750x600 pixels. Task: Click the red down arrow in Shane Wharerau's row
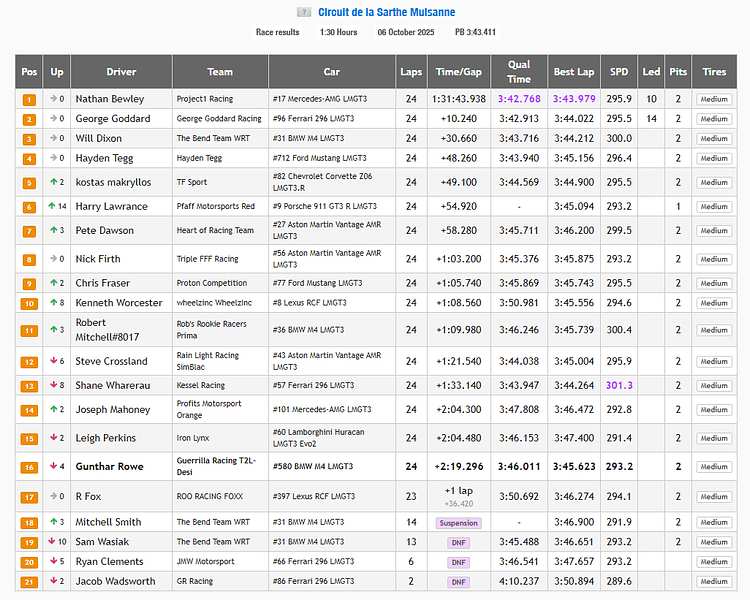[x=52, y=385]
